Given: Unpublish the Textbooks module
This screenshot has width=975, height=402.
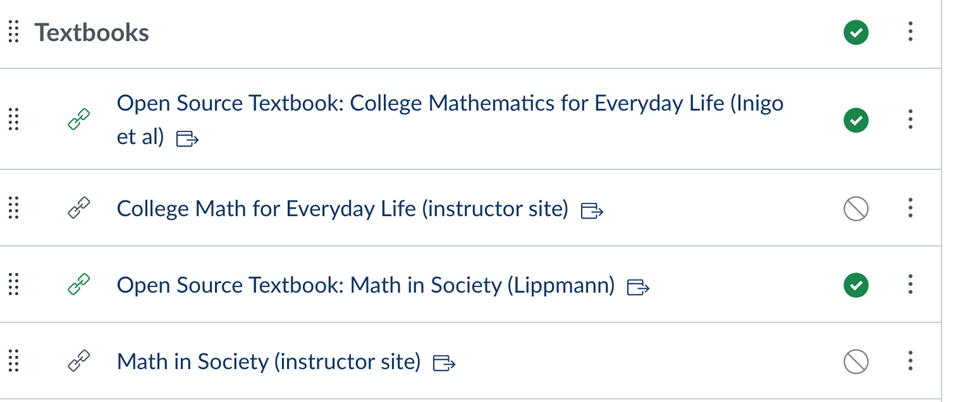Looking at the screenshot, I should (x=855, y=32).
